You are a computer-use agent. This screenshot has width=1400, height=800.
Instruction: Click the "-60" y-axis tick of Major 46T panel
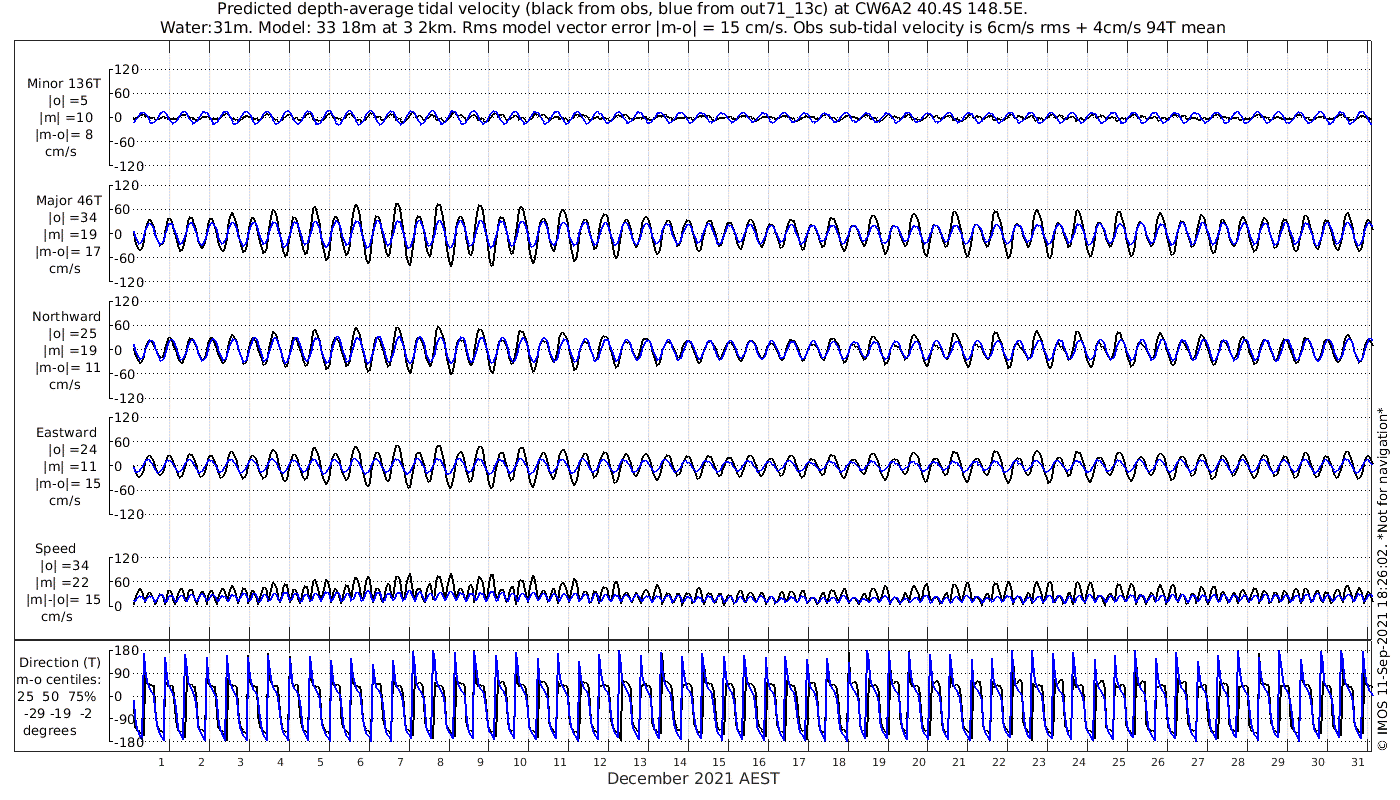[x=127, y=258]
